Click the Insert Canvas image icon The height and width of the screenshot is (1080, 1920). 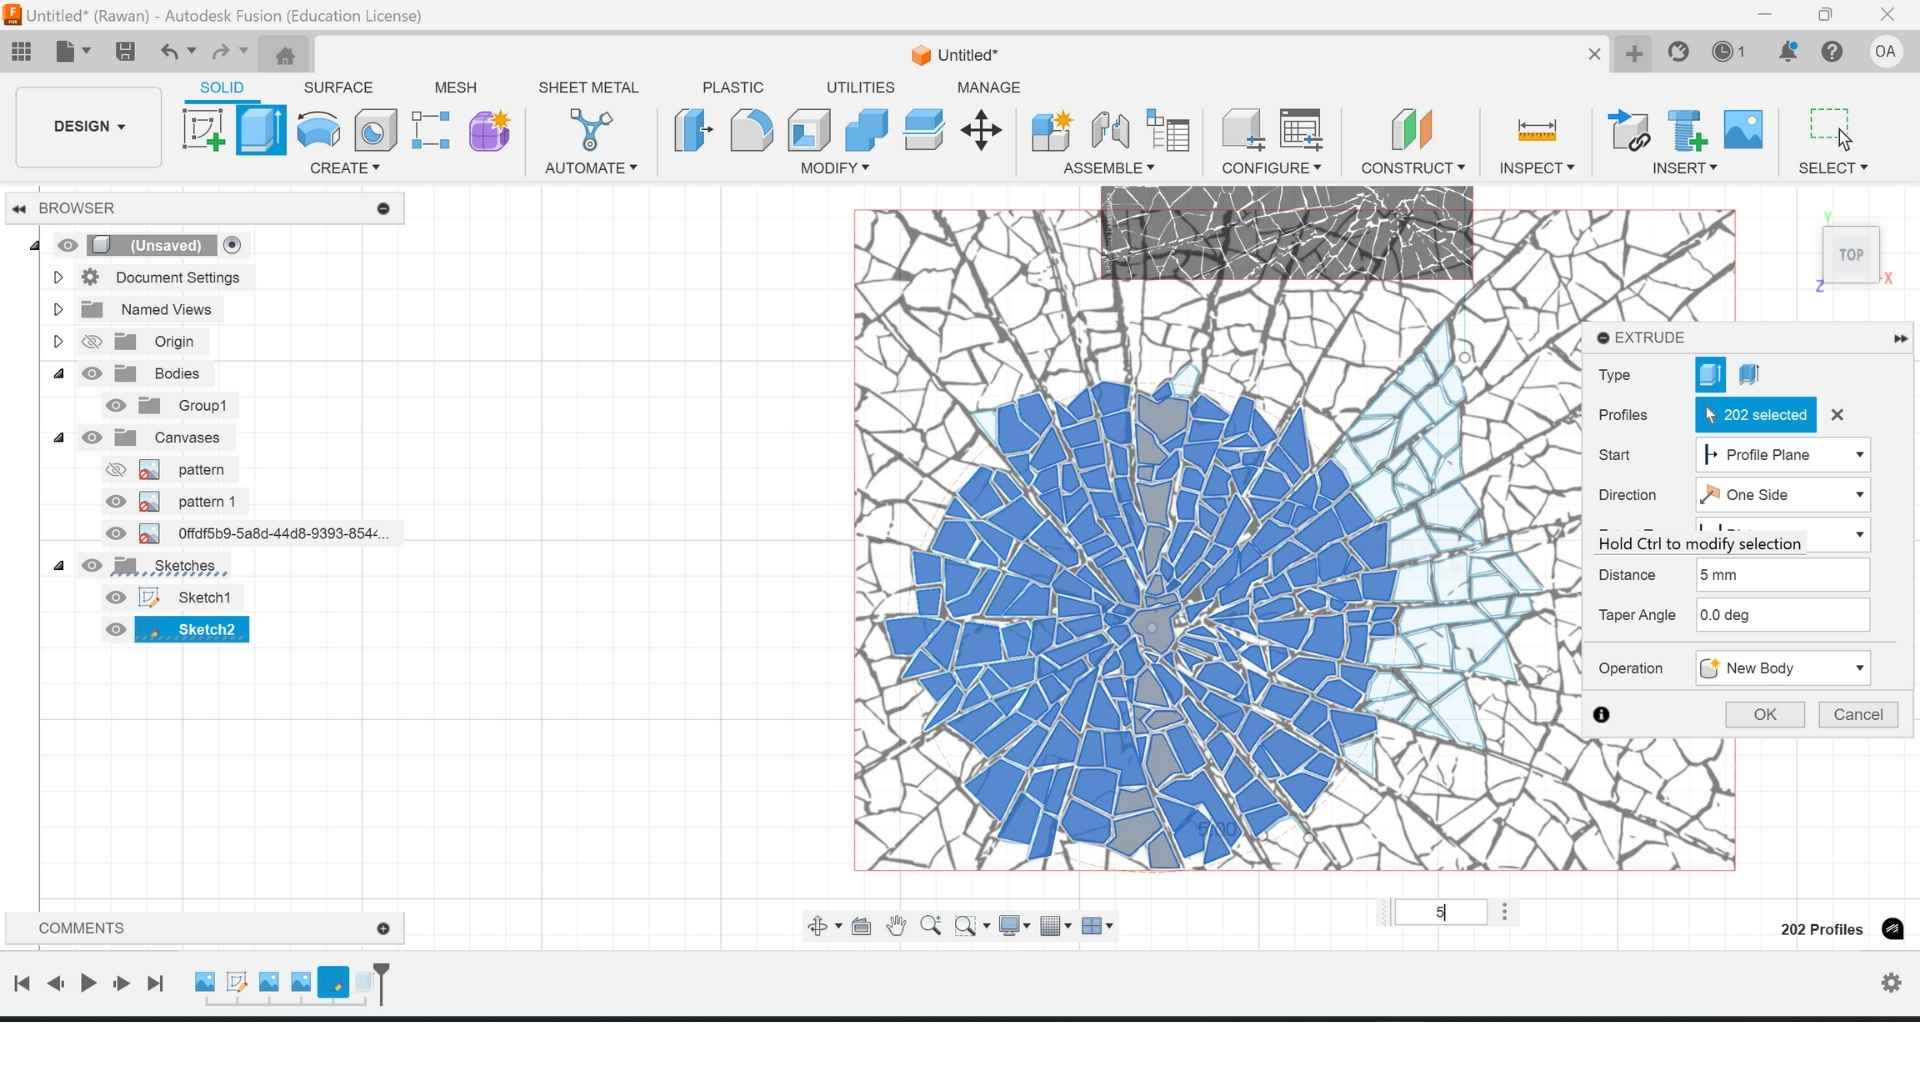point(1743,130)
